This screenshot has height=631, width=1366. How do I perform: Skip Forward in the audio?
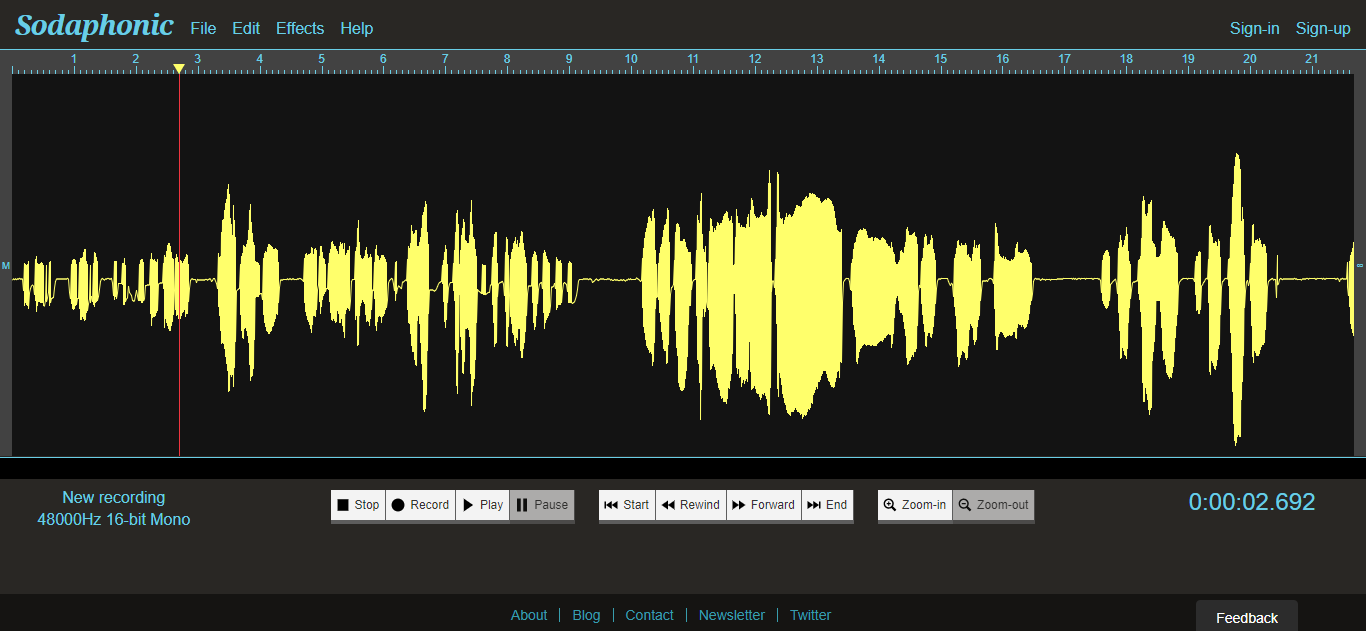coord(764,505)
